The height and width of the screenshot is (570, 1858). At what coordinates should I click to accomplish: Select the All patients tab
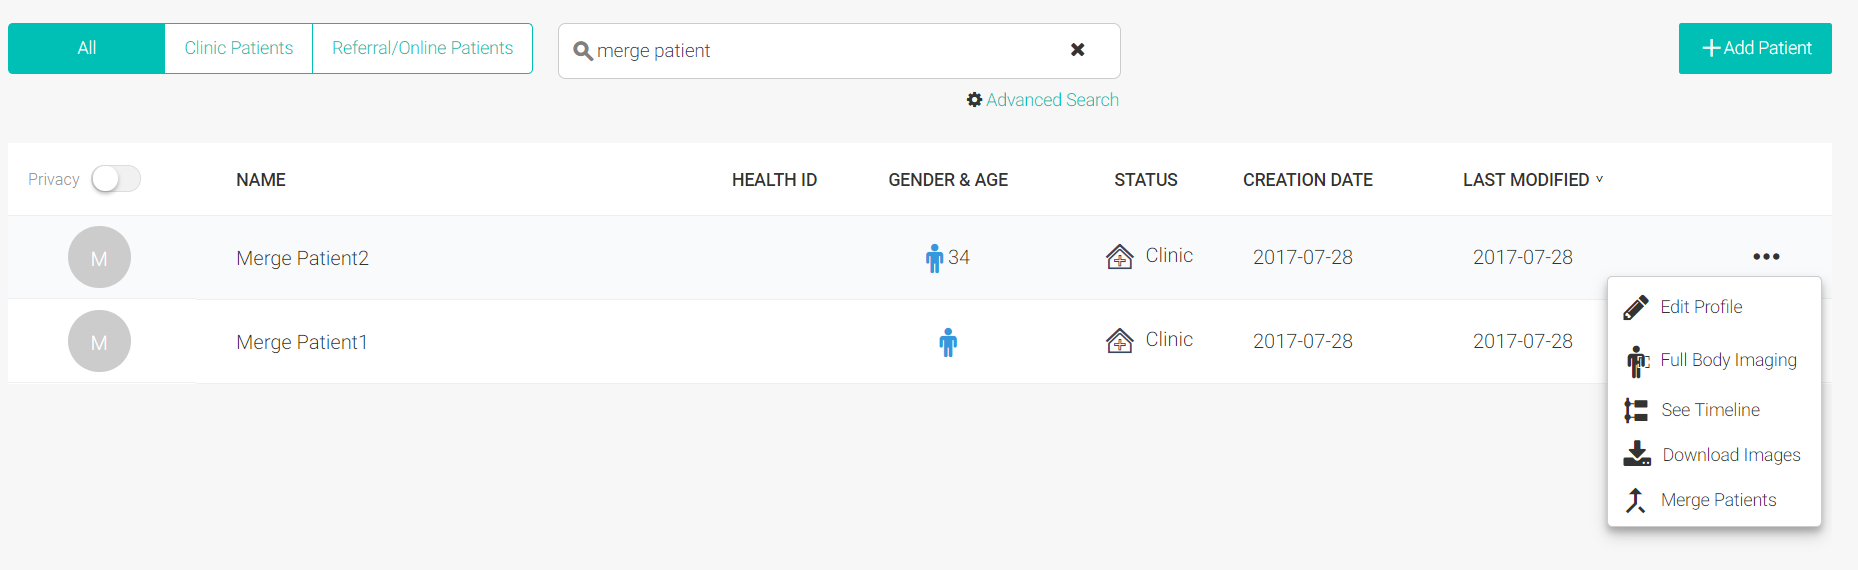point(87,48)
